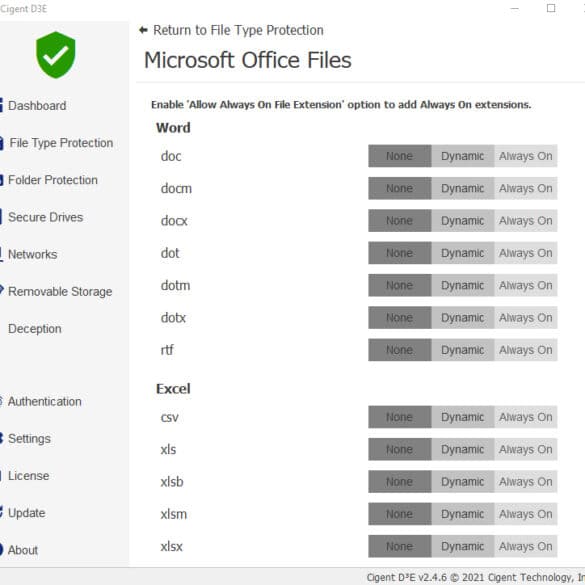This screenshot has height=585, width=585.
Task: Set xls protection to None
Action: [400, 449]
